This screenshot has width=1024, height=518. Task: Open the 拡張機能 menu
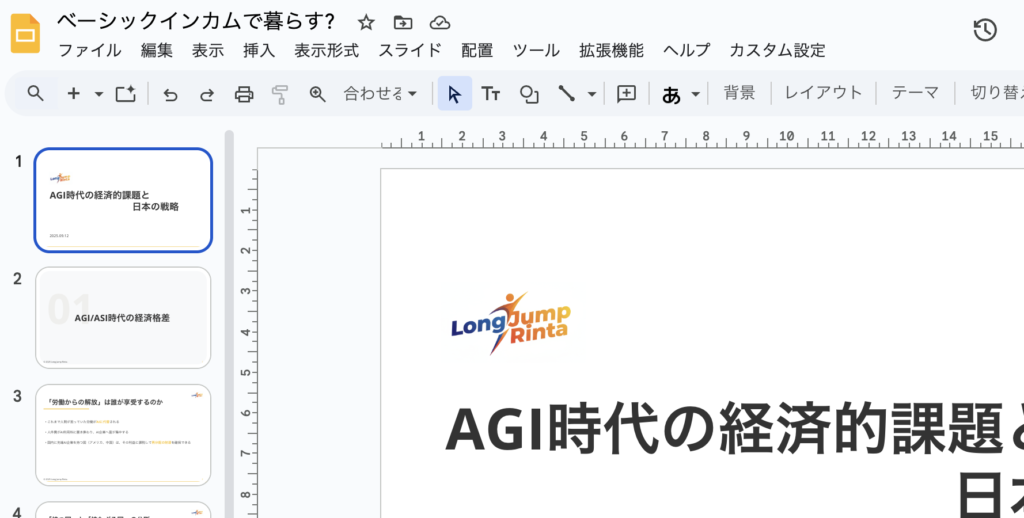point(611,50)
